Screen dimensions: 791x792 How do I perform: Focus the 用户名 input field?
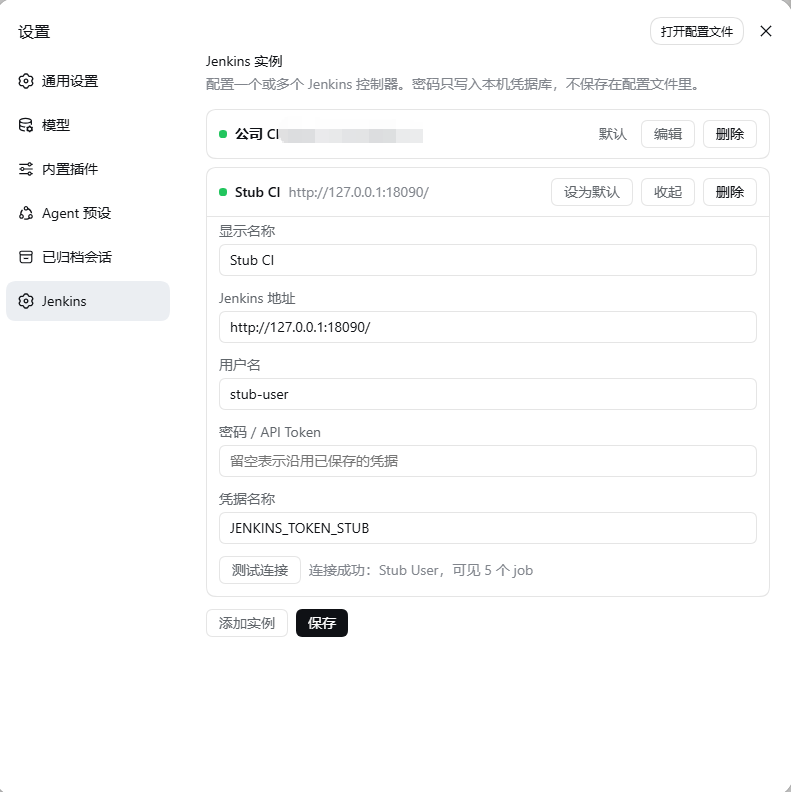(487, 394)
